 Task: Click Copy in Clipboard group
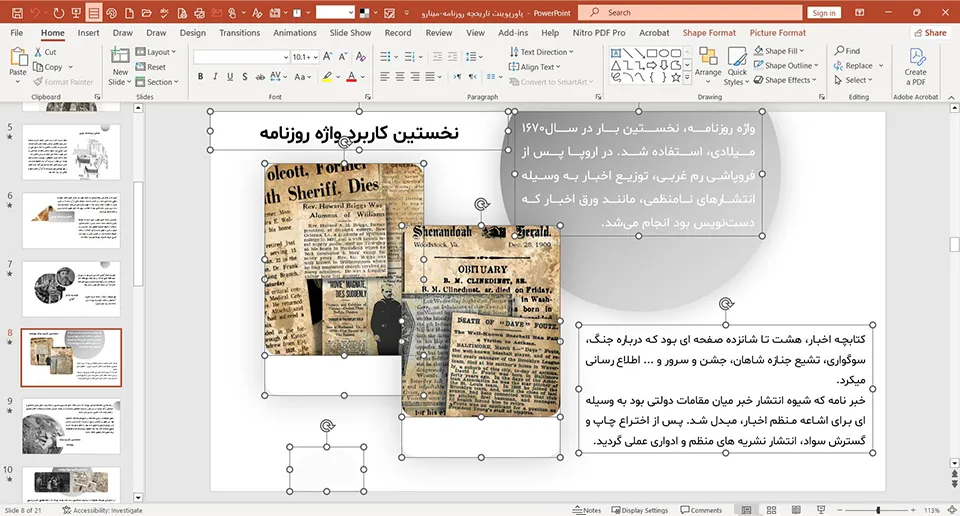tap(48, 67)
